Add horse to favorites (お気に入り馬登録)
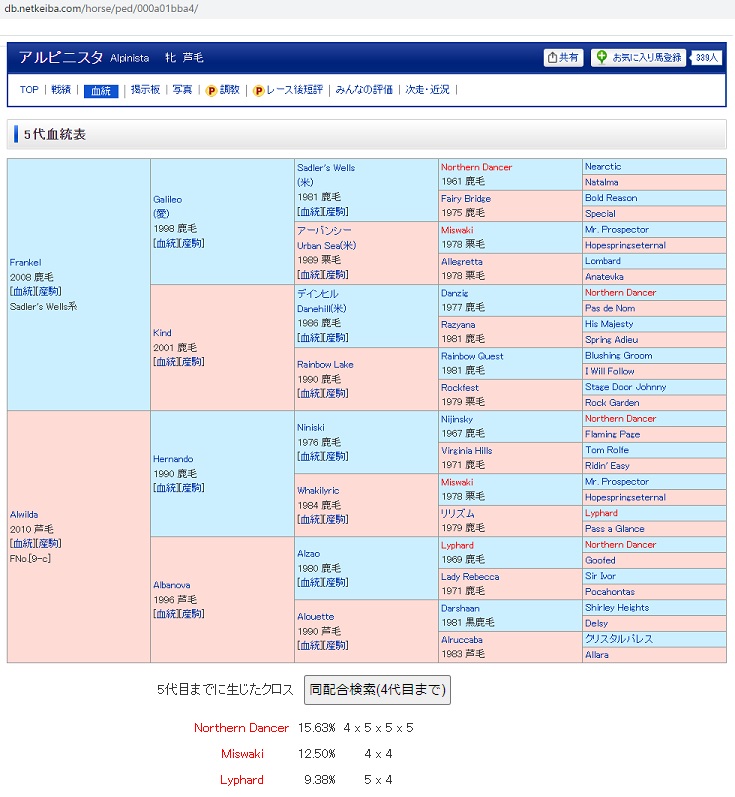 point(638,57)
